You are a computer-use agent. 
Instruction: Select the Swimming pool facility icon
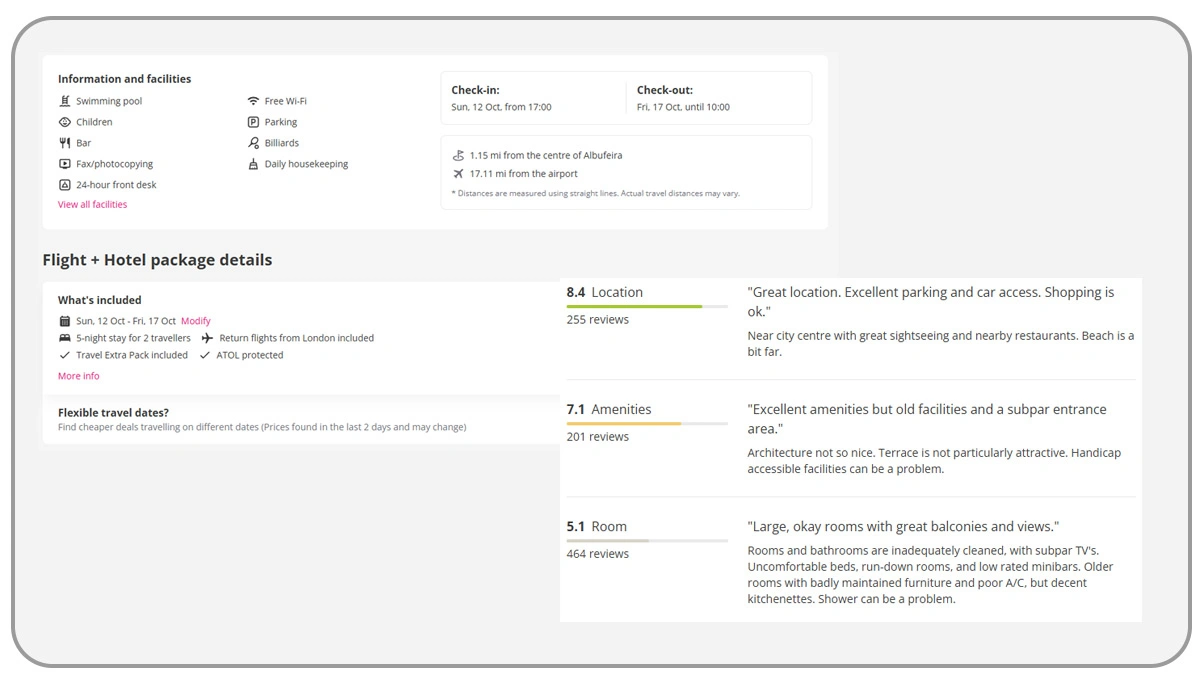[x=65, y=100]
